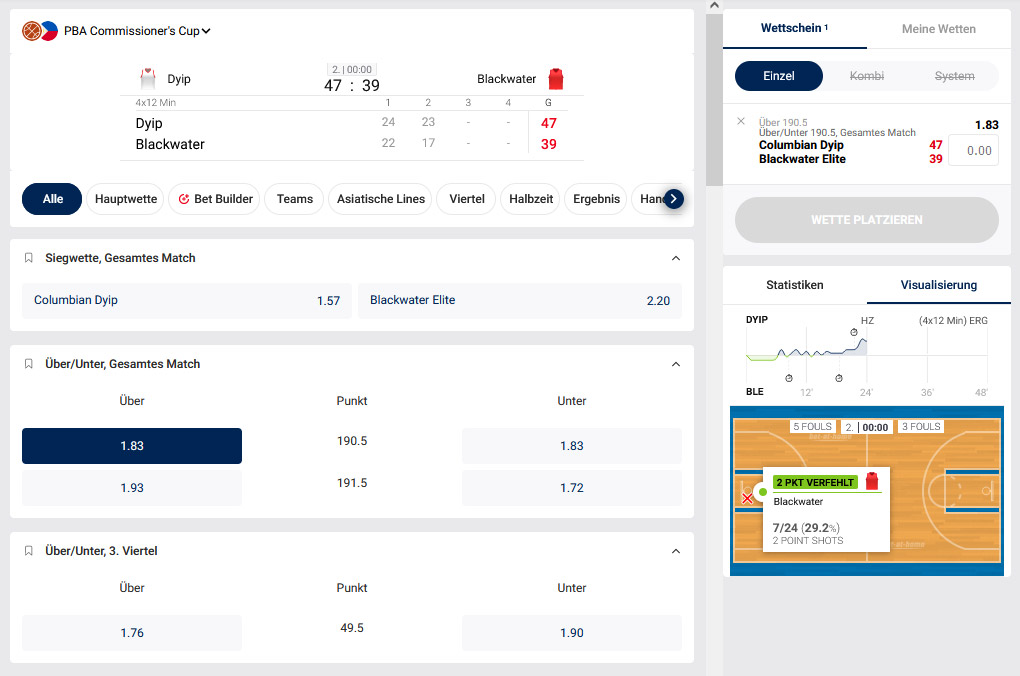Viewport: 1020px width, 676px height.
Task: Open the Statistiken tab
Action: (x=794, y=285)
